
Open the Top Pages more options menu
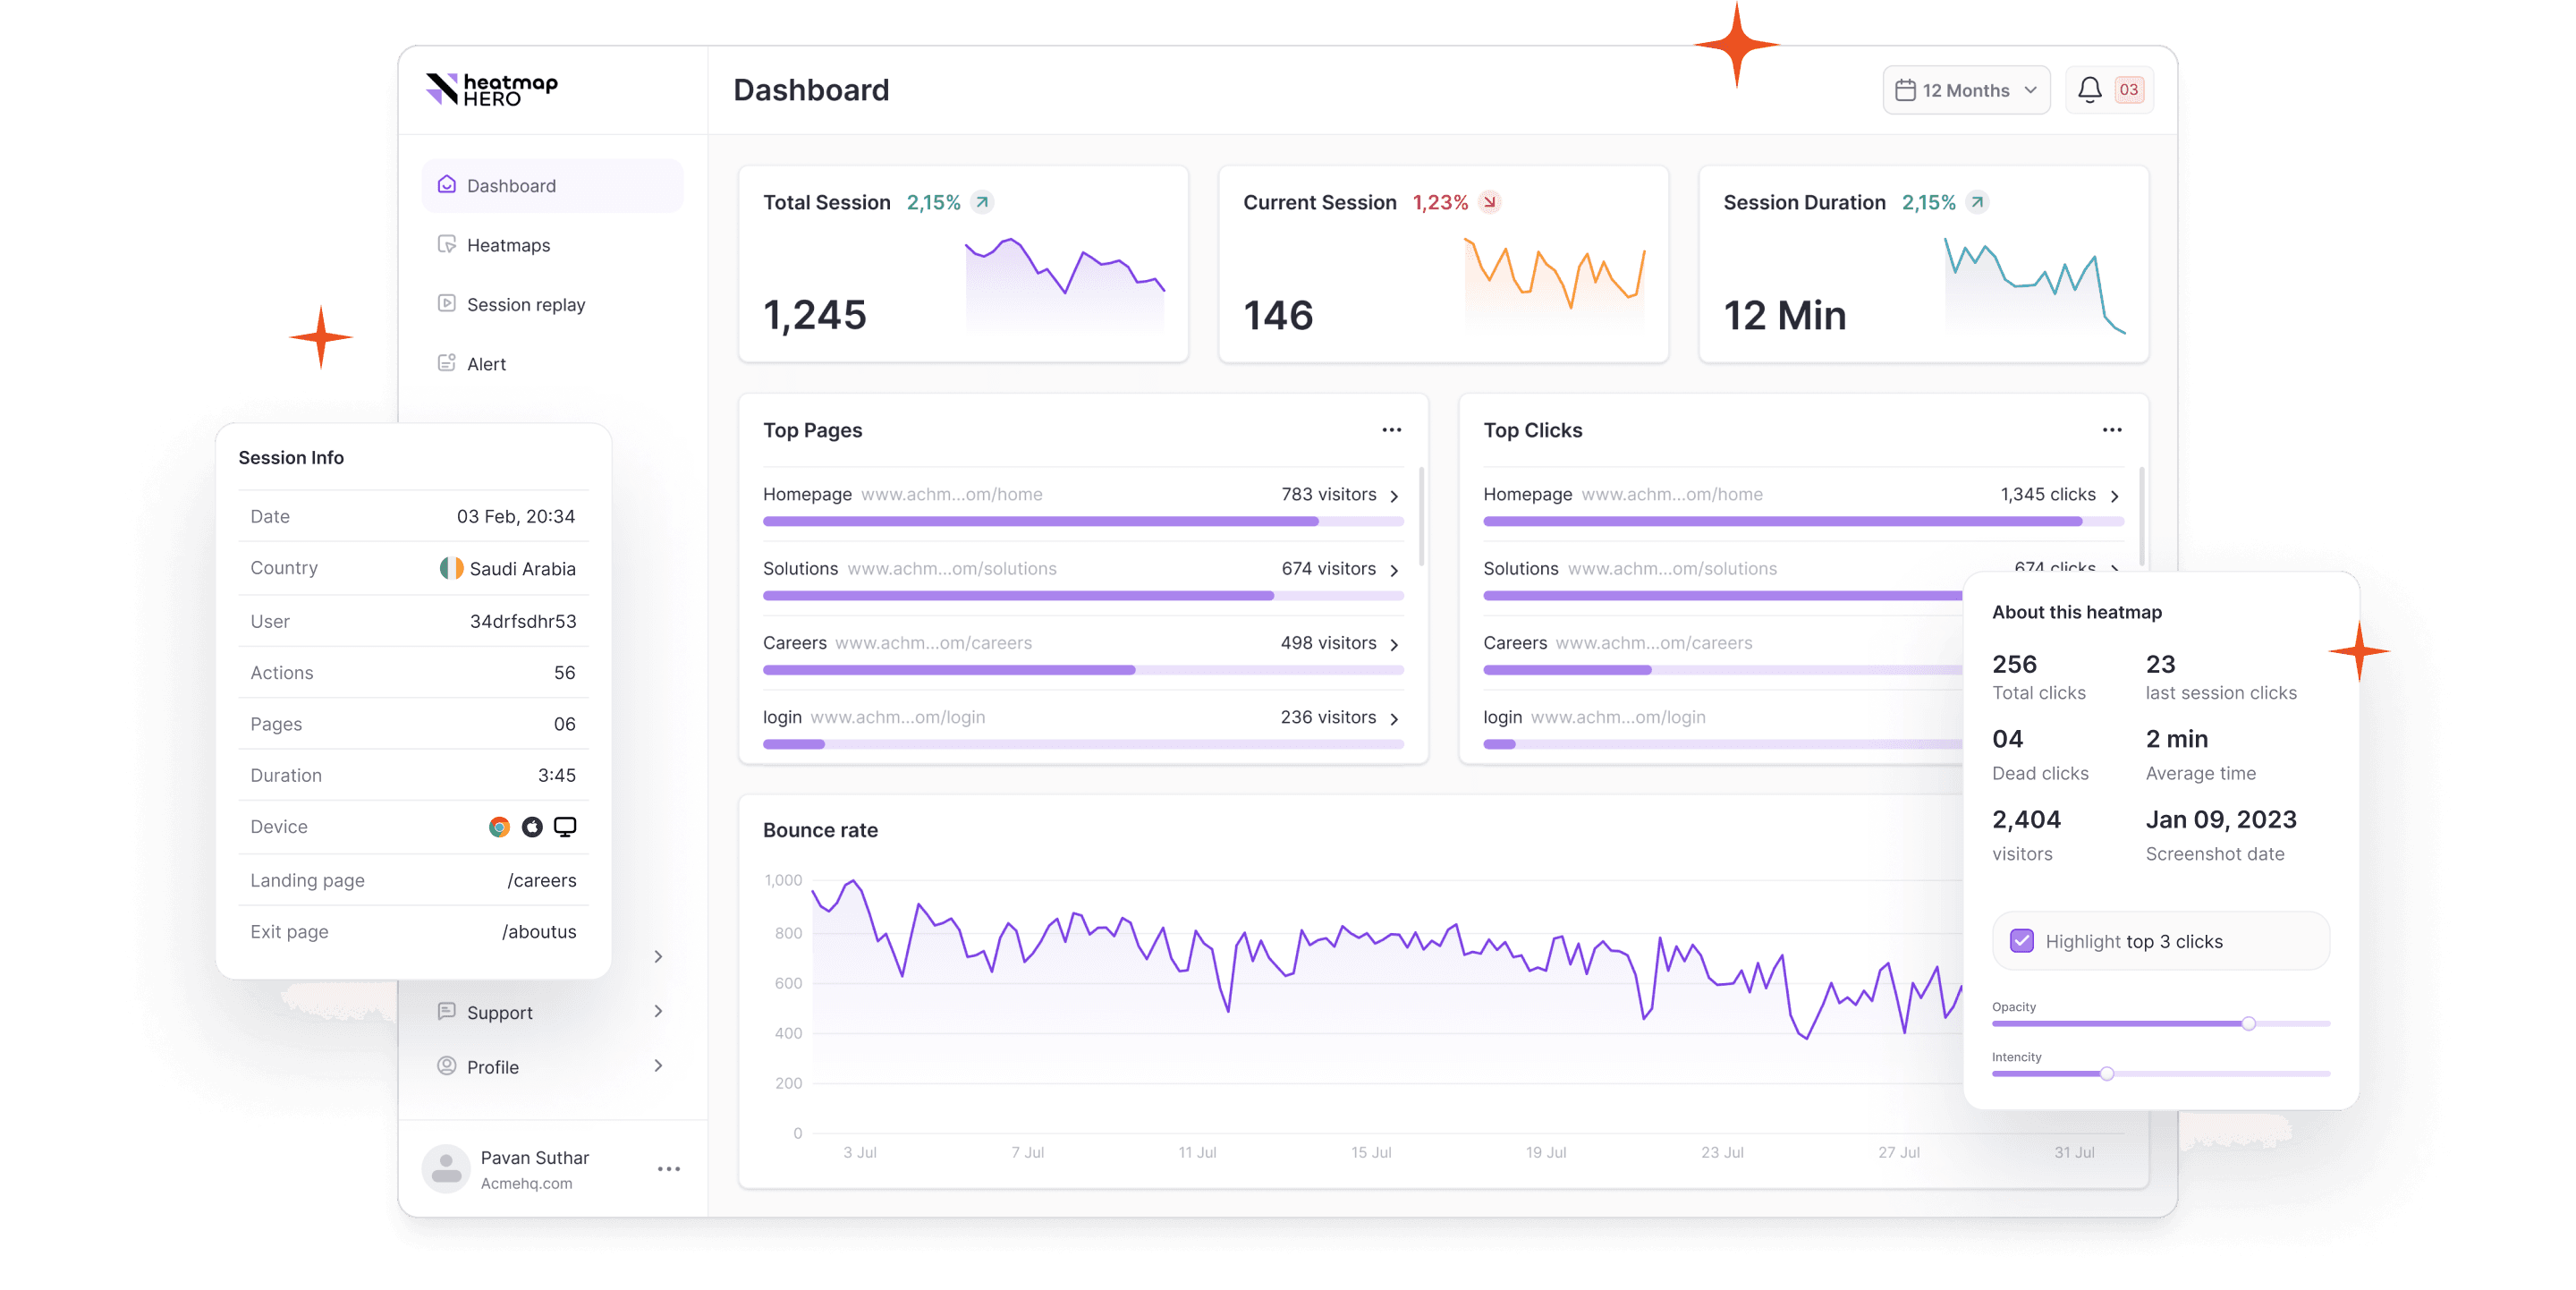tap(1391, 430)
